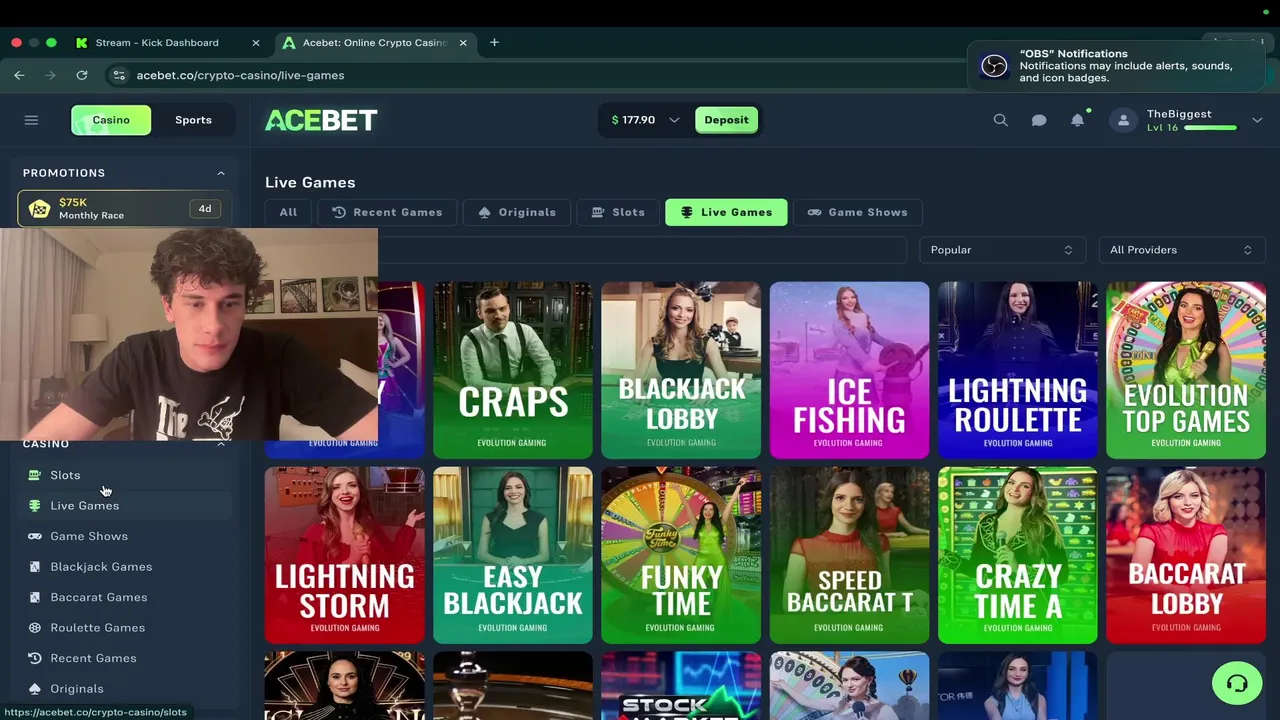Click the ACEBET logo

tap(321, 120)
